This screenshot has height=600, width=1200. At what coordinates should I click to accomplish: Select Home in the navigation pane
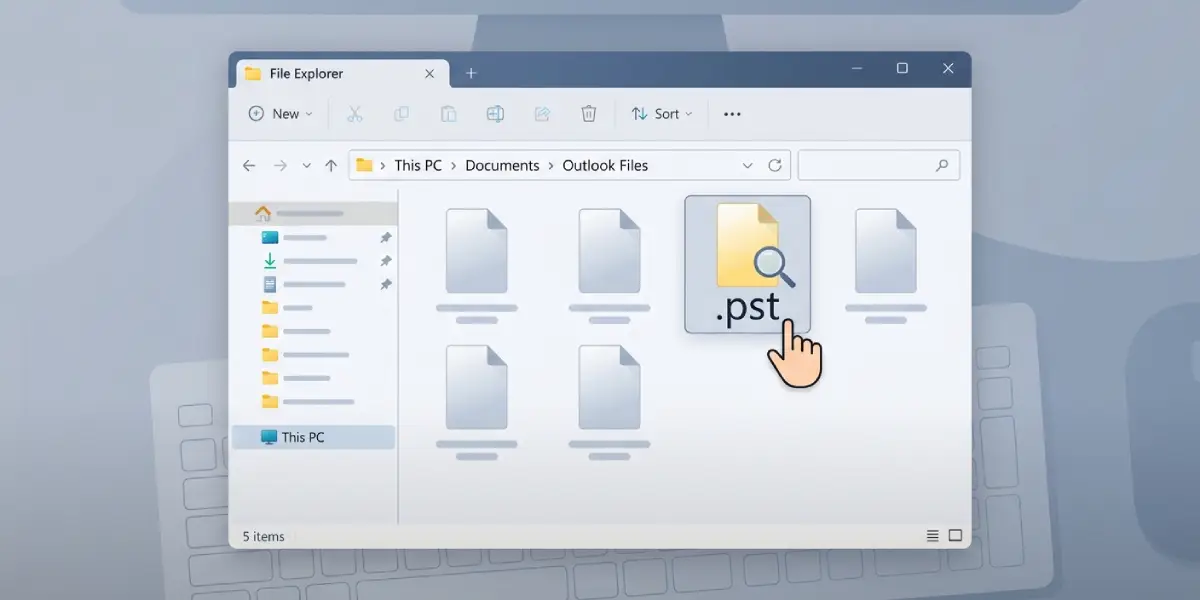314,213
